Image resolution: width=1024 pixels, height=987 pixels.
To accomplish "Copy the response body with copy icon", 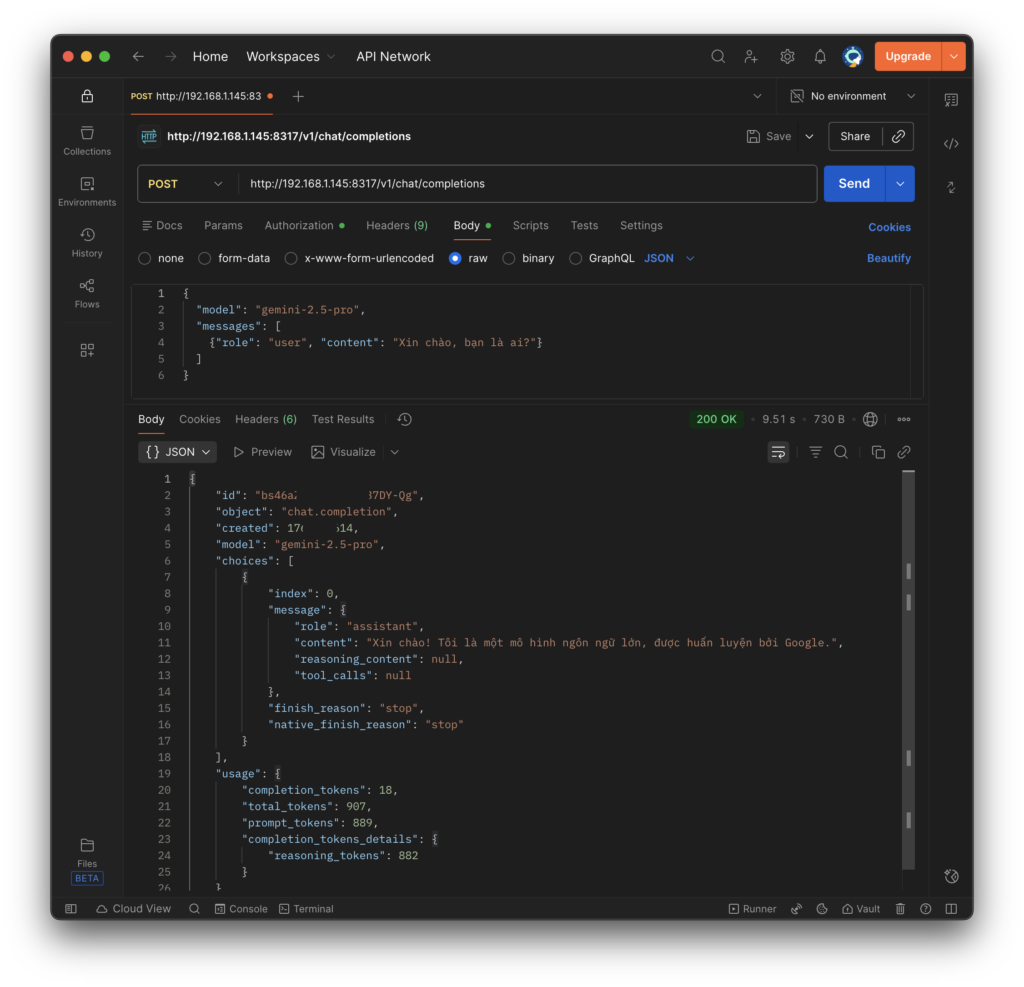I will click(x=878, y=452).
